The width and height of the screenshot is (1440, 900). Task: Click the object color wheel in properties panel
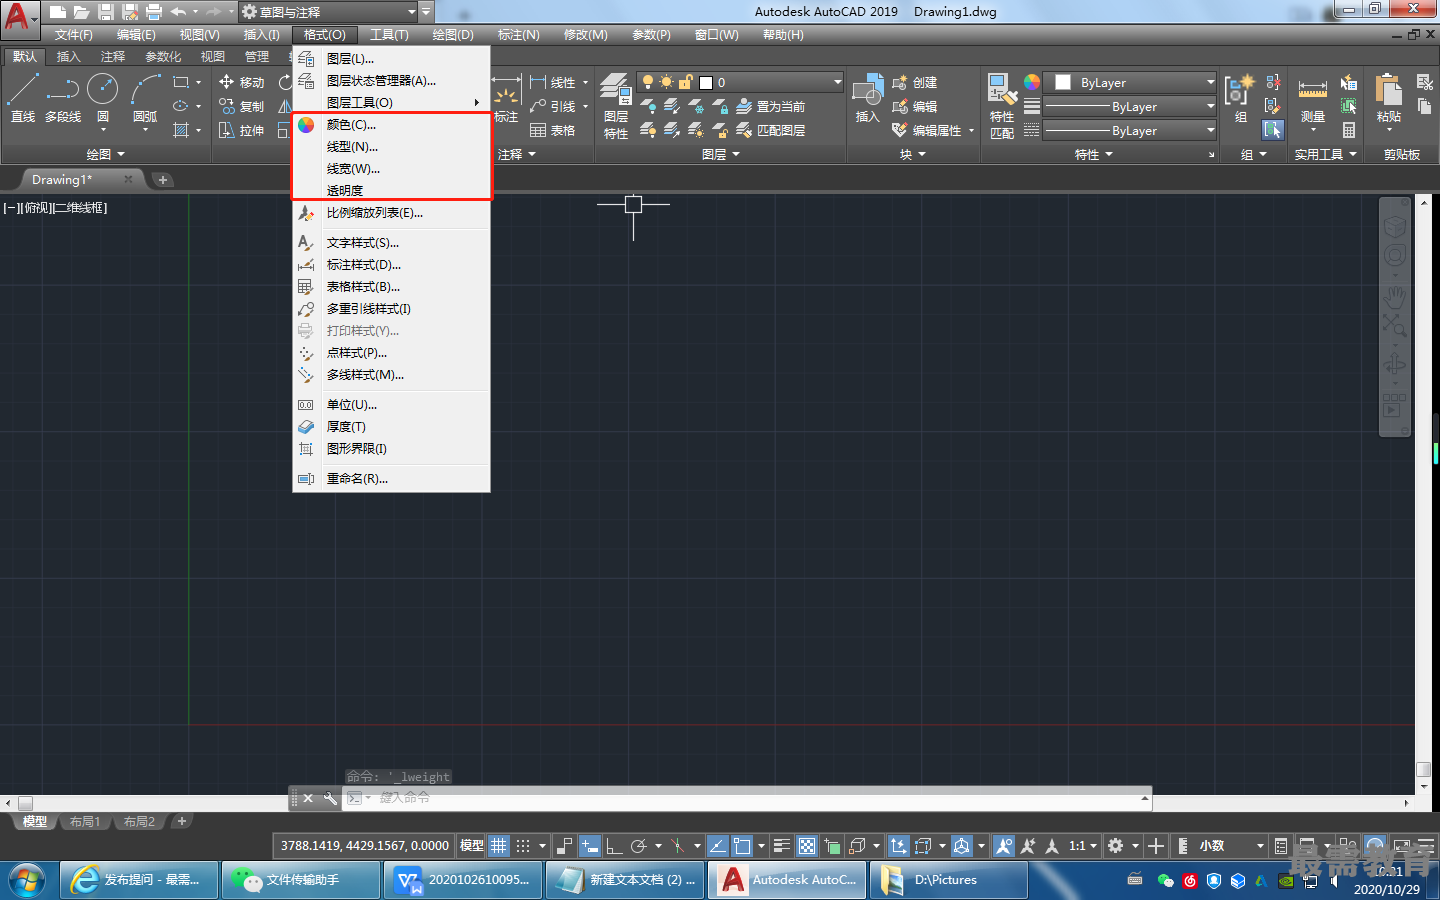1032,82
